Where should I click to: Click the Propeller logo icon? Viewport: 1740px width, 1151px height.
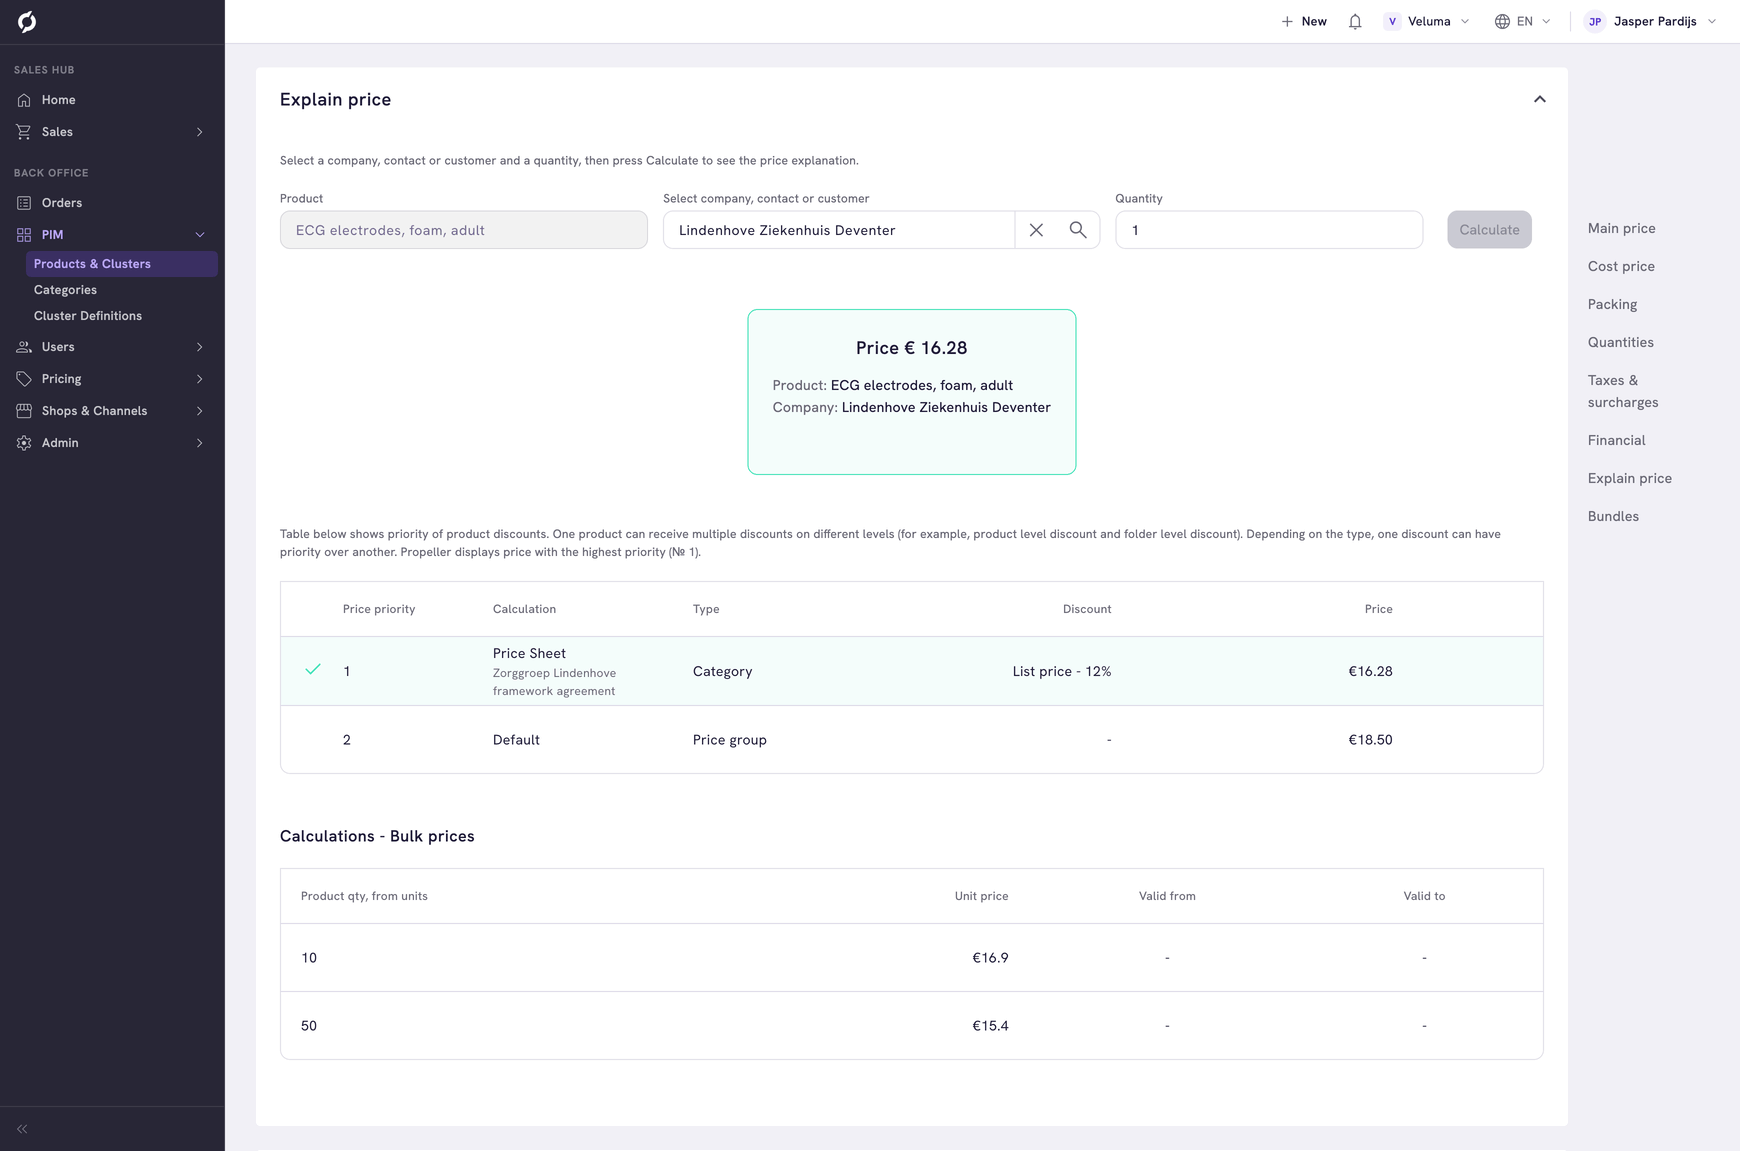[27, 22]
